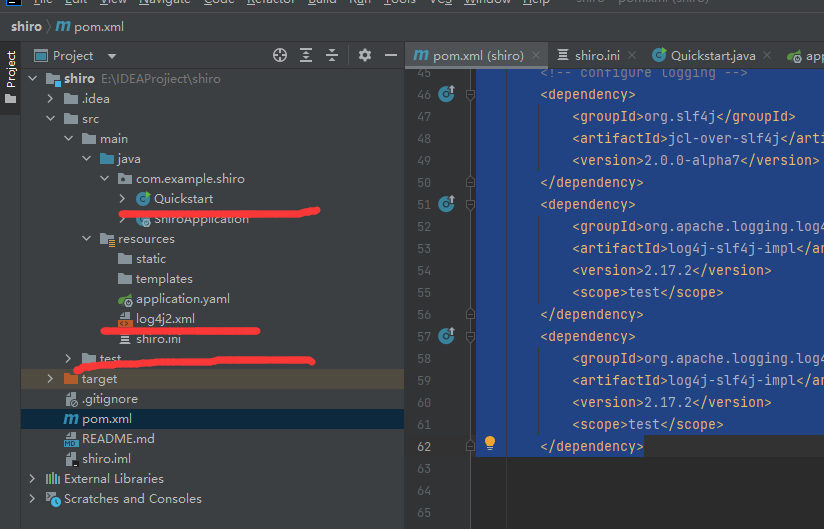Expand Scratches and Consoles arrow
This screenshot has height=529, width=824.
click(x=32, y=498)
